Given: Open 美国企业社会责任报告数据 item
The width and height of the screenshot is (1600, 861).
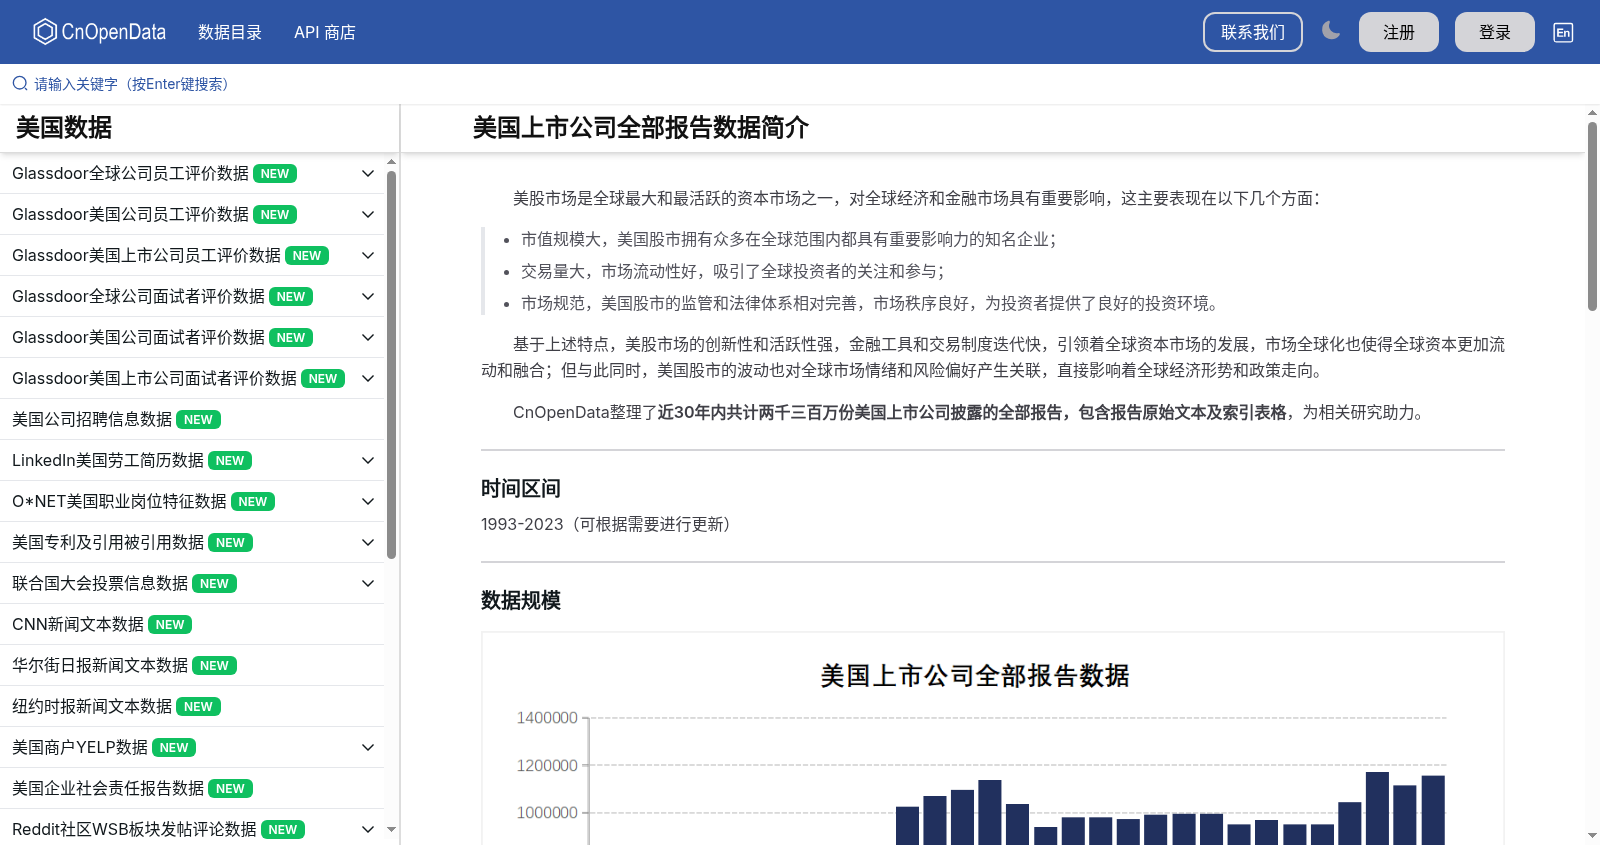Looking at the screenshot, I should tap(108, 789).
